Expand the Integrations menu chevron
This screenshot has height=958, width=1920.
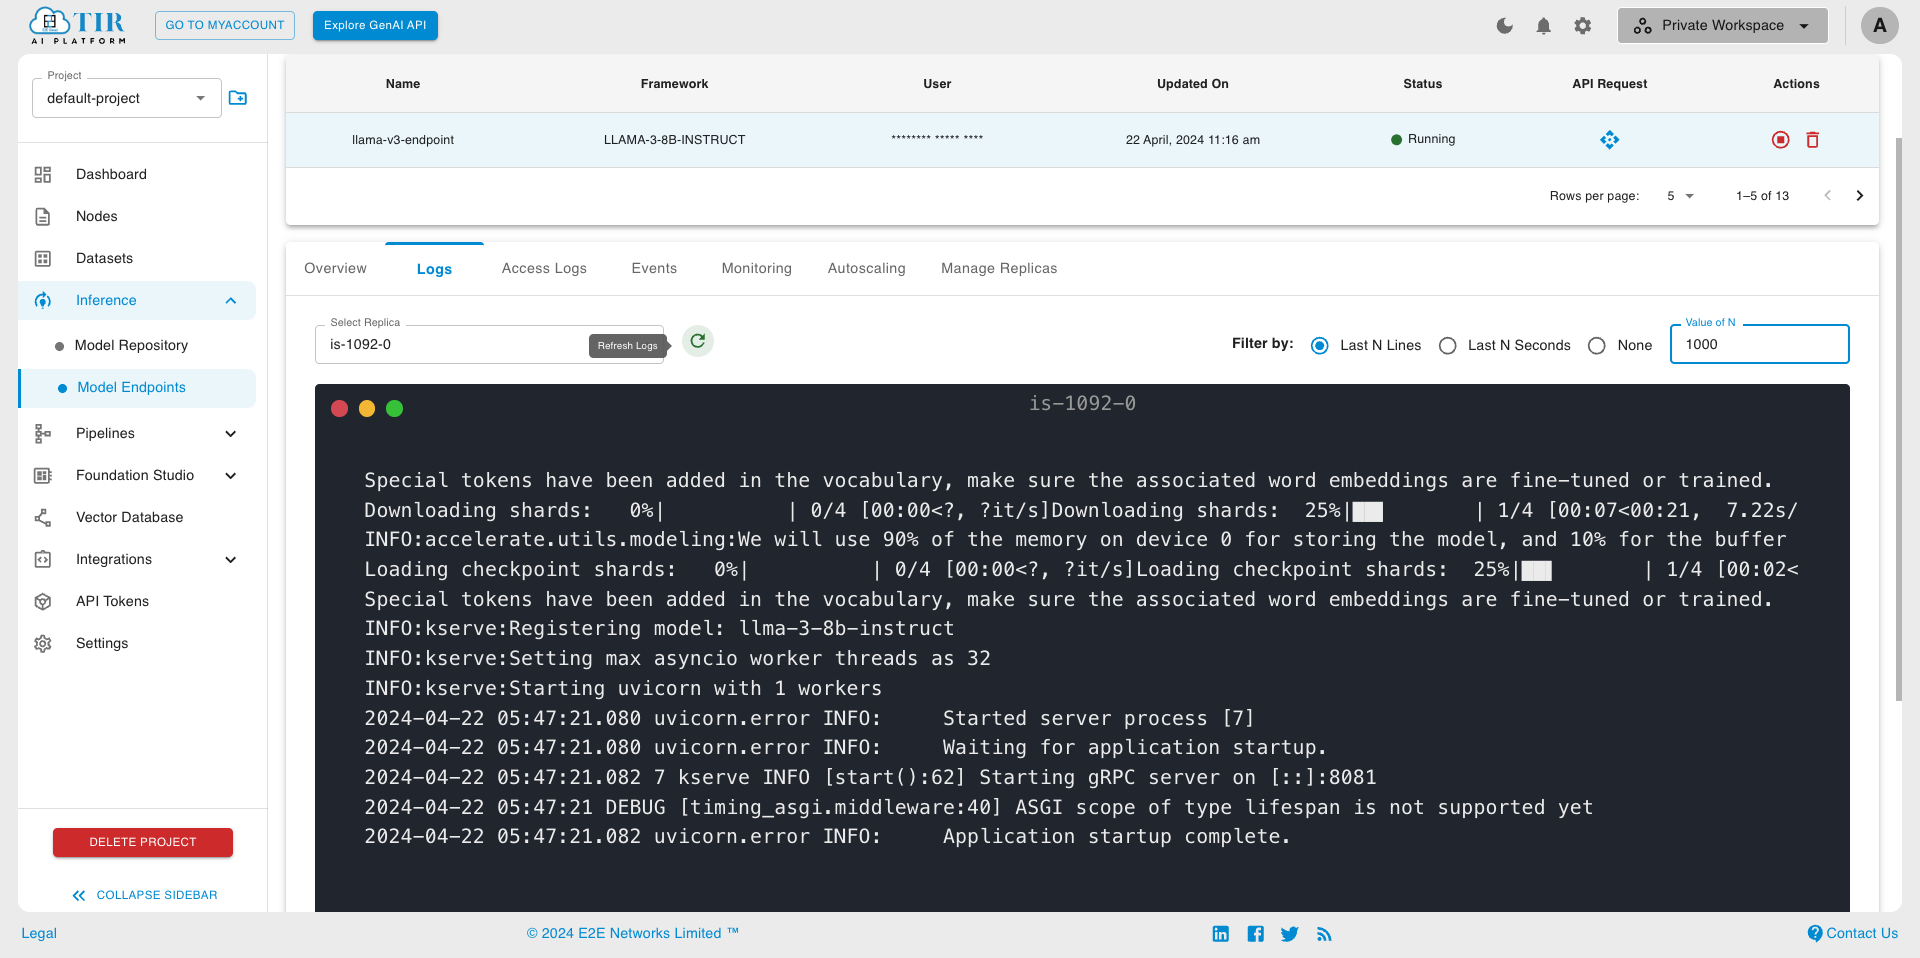[x=231, y=559]
